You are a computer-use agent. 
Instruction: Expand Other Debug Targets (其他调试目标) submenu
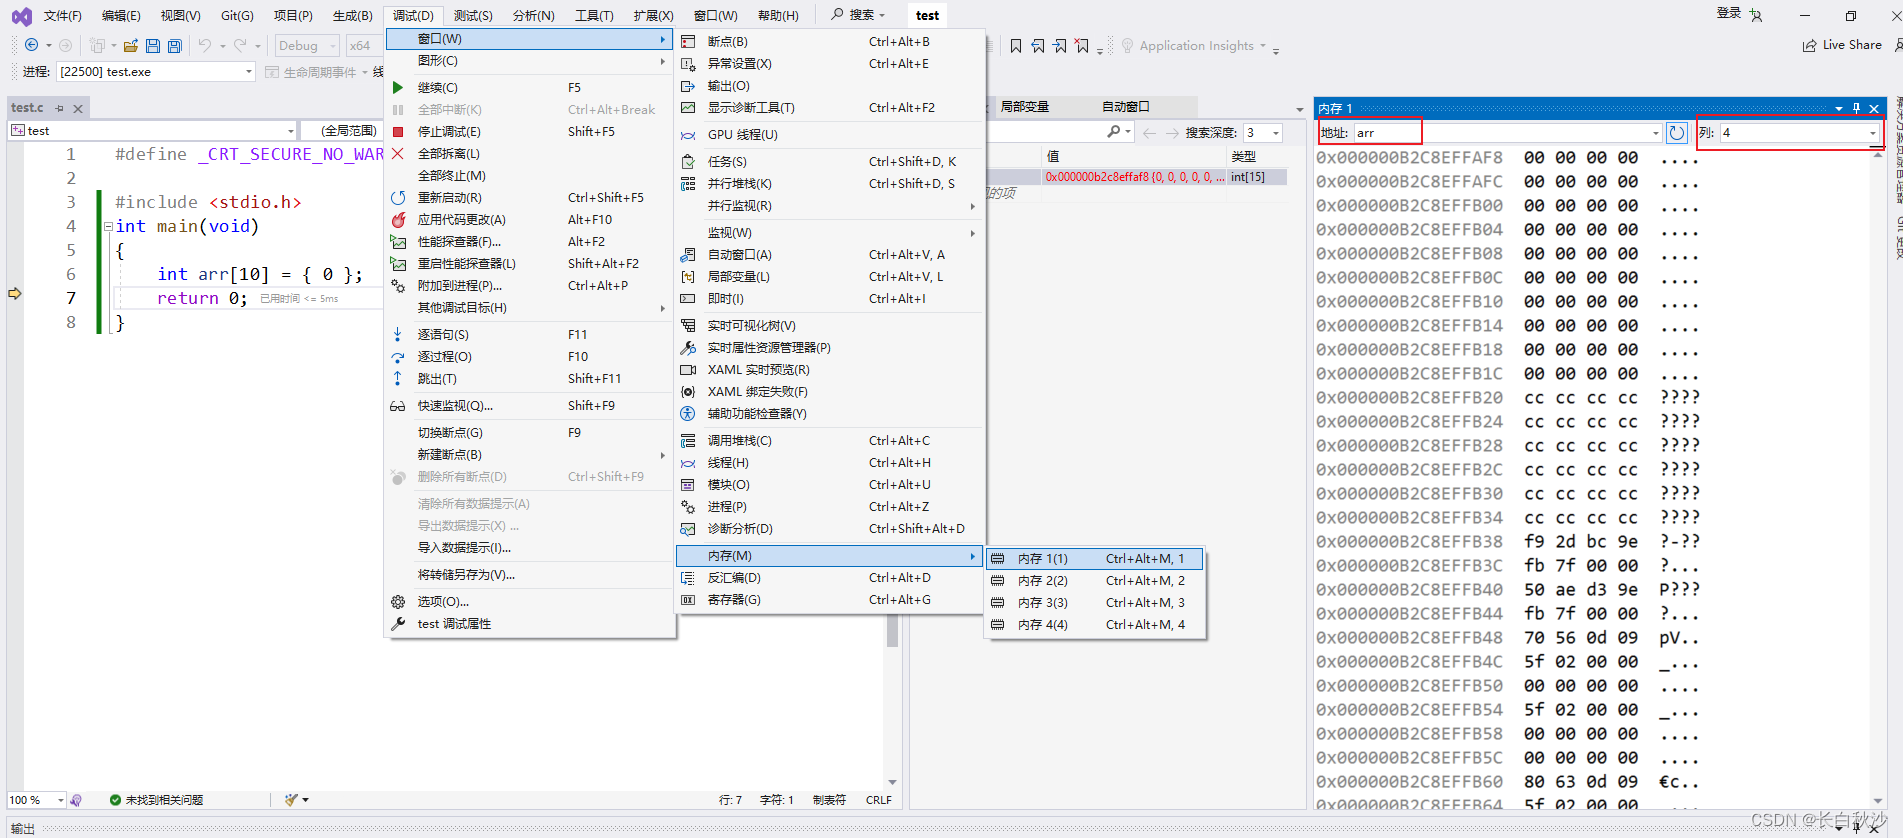530,307
